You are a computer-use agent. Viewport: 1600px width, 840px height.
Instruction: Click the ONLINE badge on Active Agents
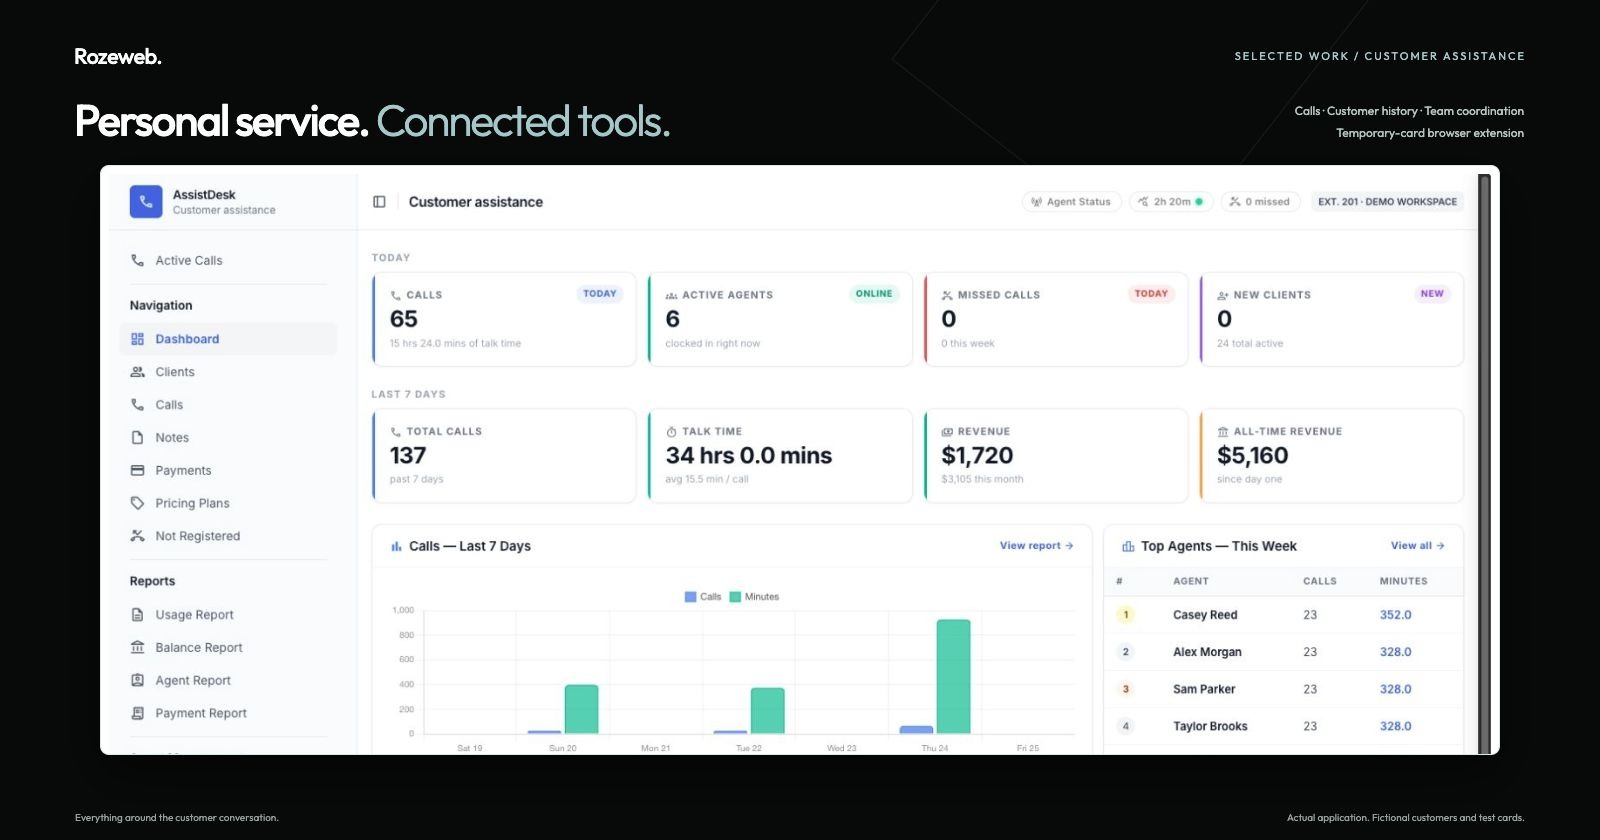pos(874,294)
